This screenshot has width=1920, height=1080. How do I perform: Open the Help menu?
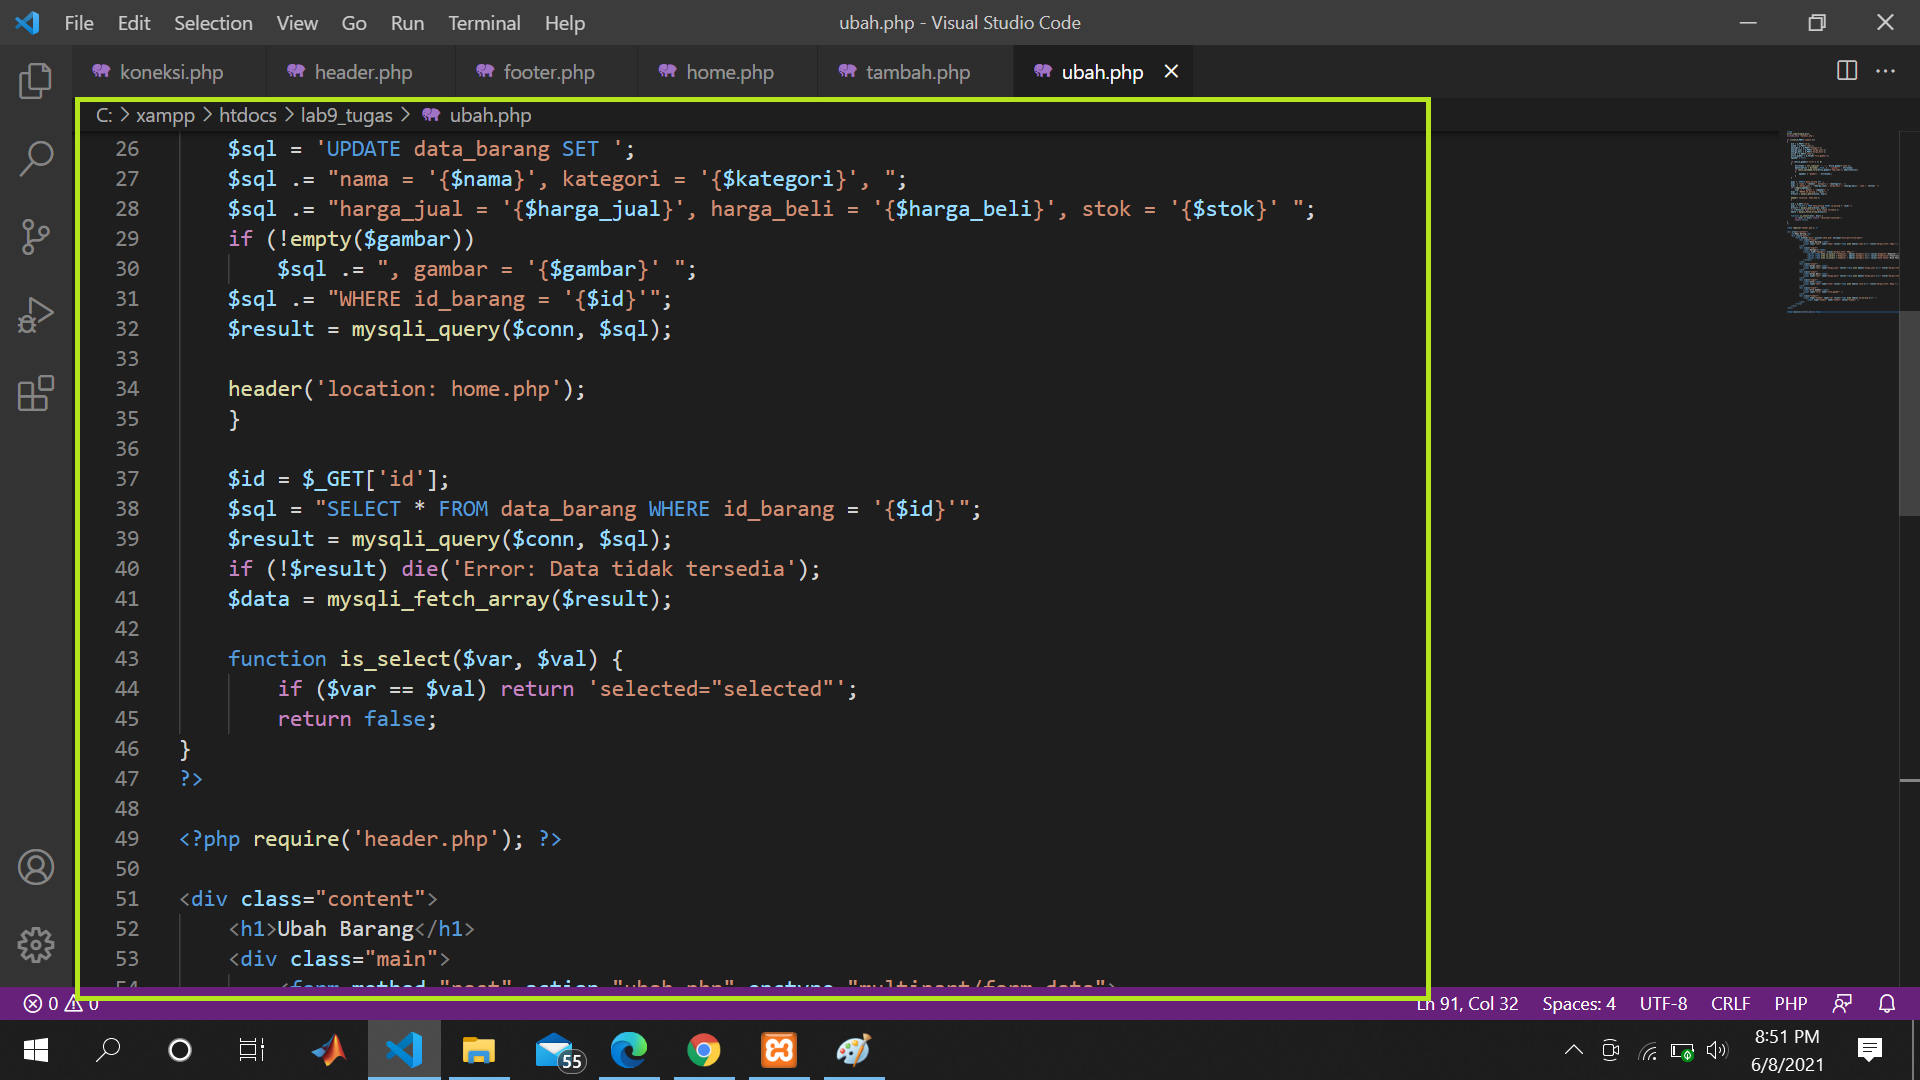pos(565,22)
